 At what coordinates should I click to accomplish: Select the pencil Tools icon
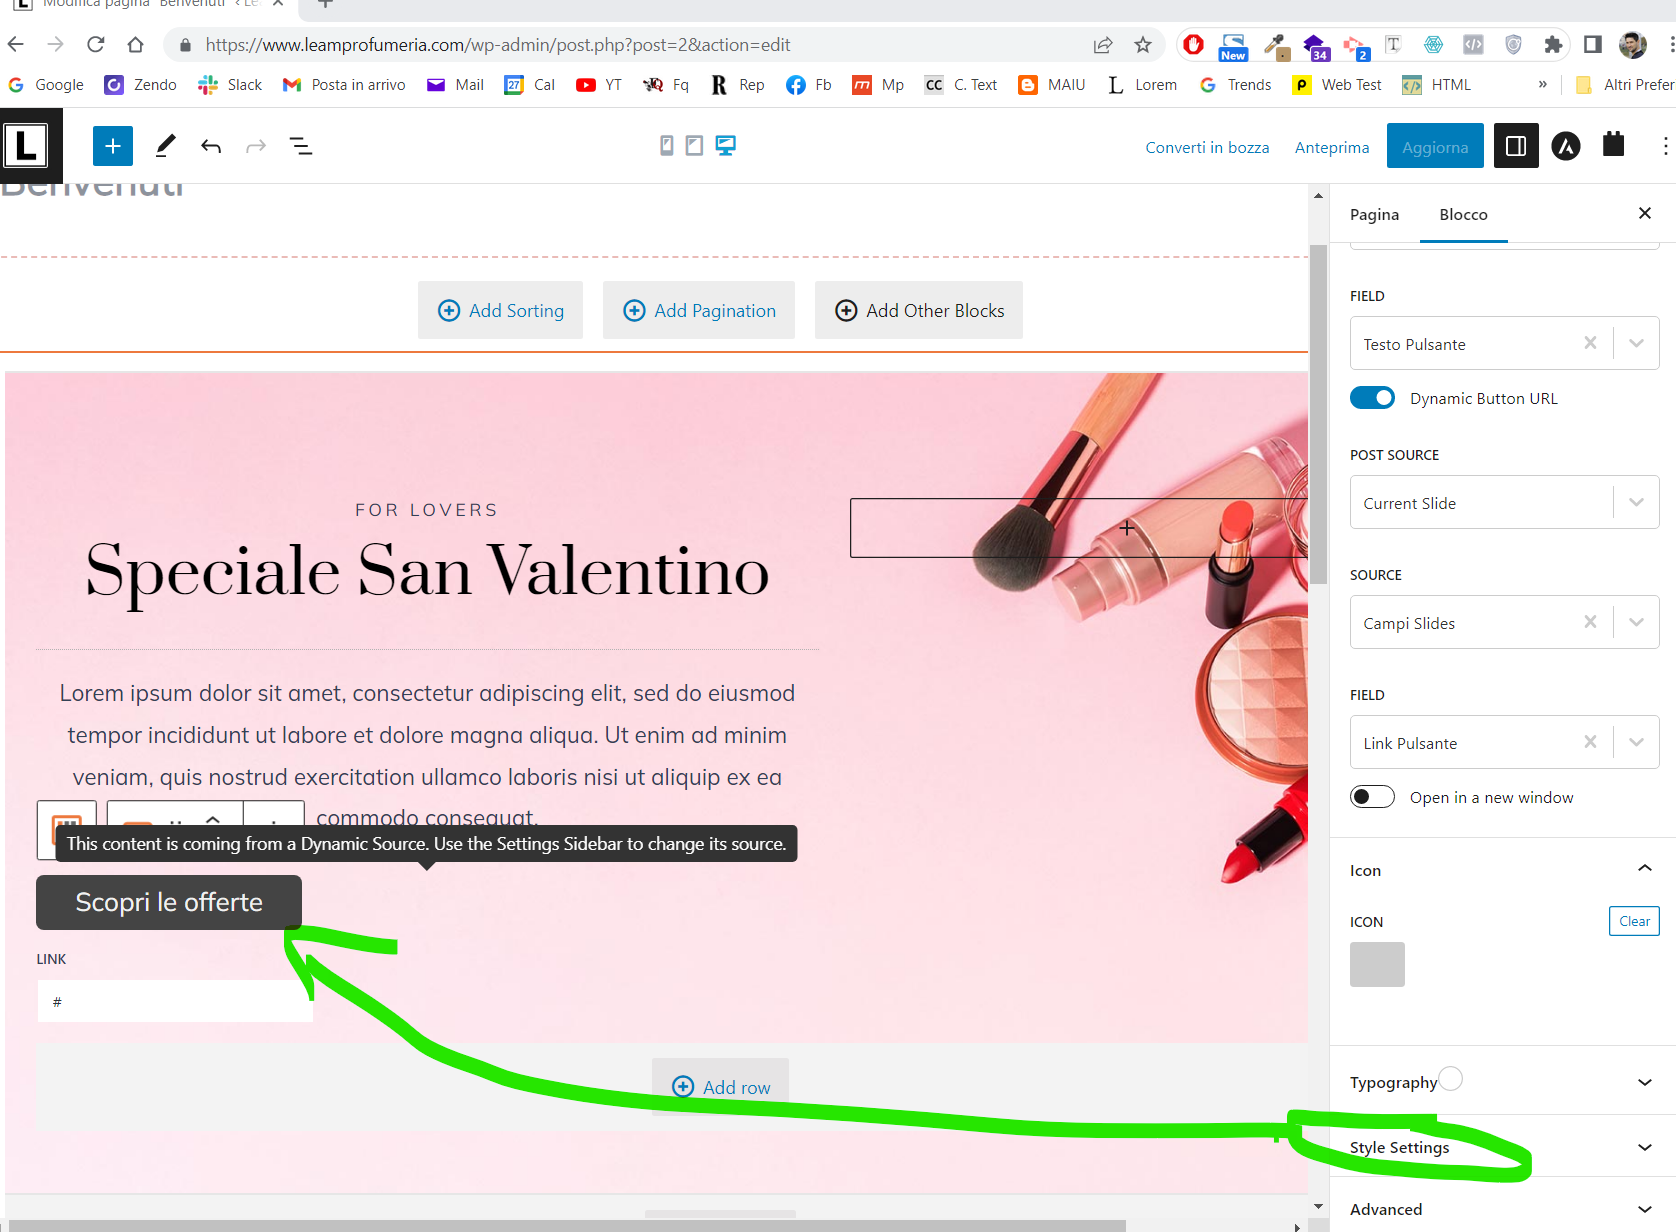pos(166,146)
